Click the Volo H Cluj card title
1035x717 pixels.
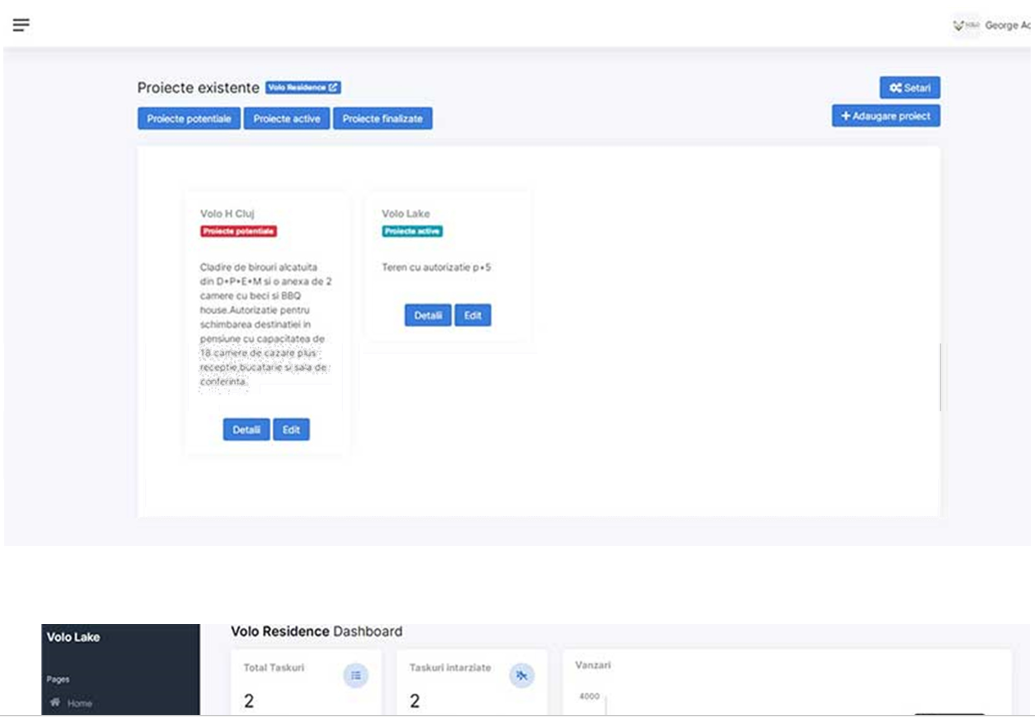pos(227,213)
